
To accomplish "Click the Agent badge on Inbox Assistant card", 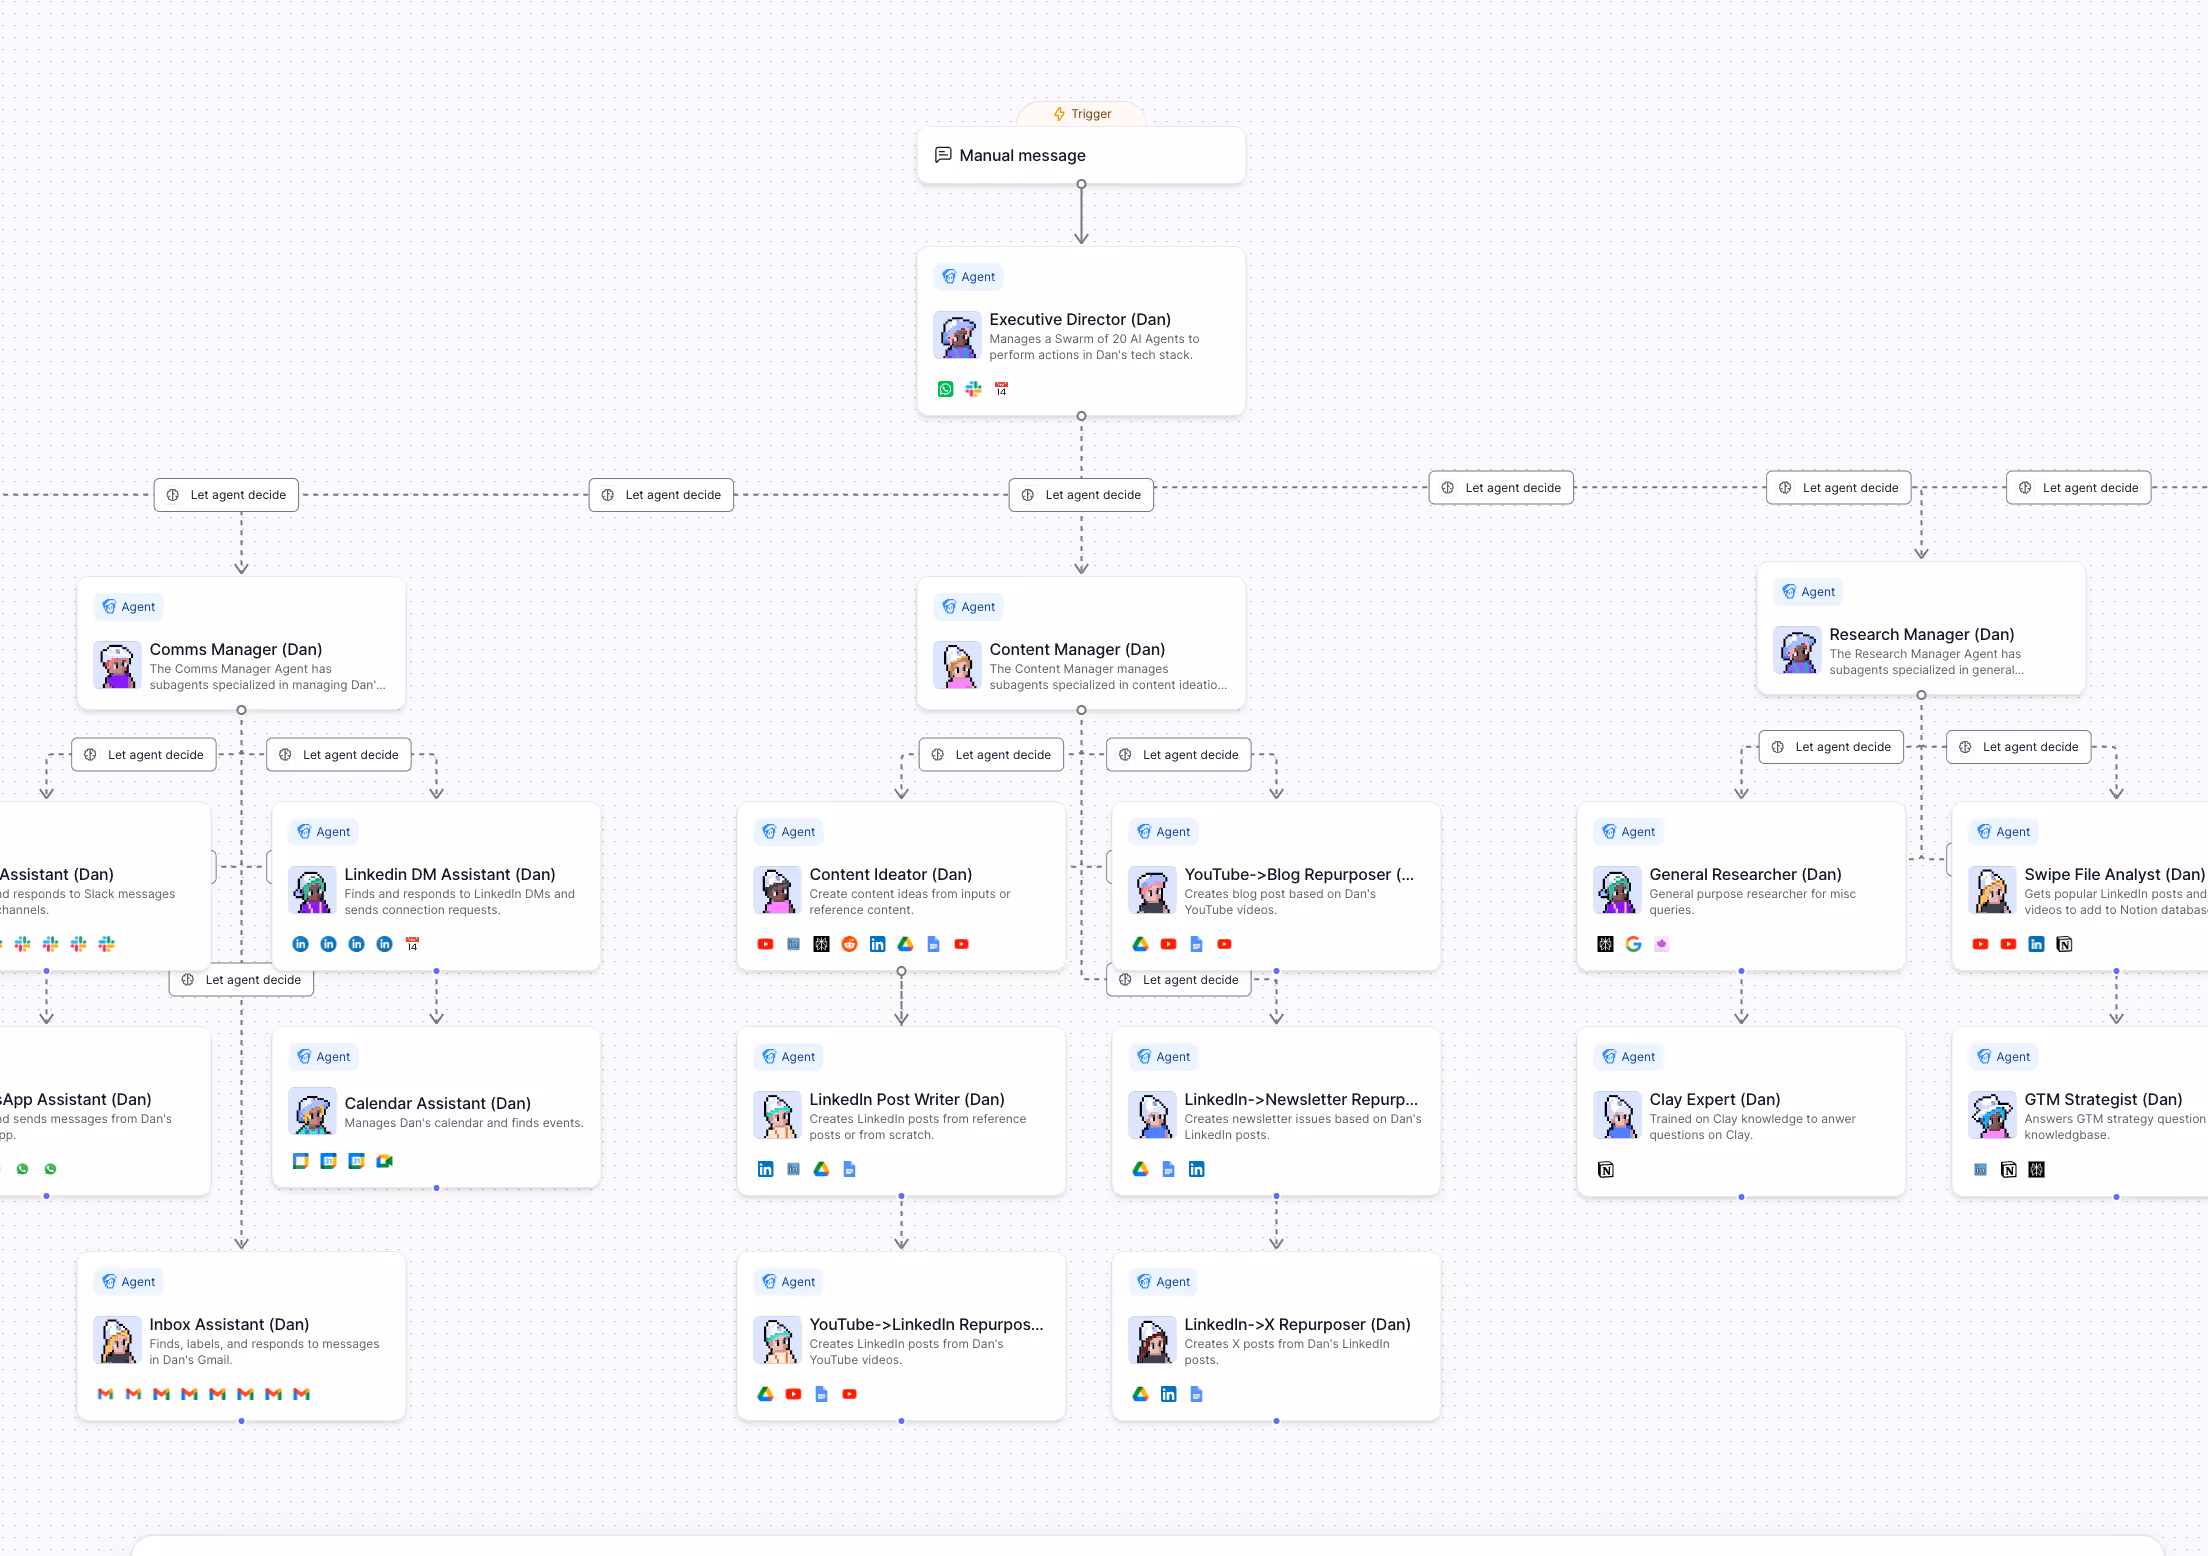I will (128, 1282).
